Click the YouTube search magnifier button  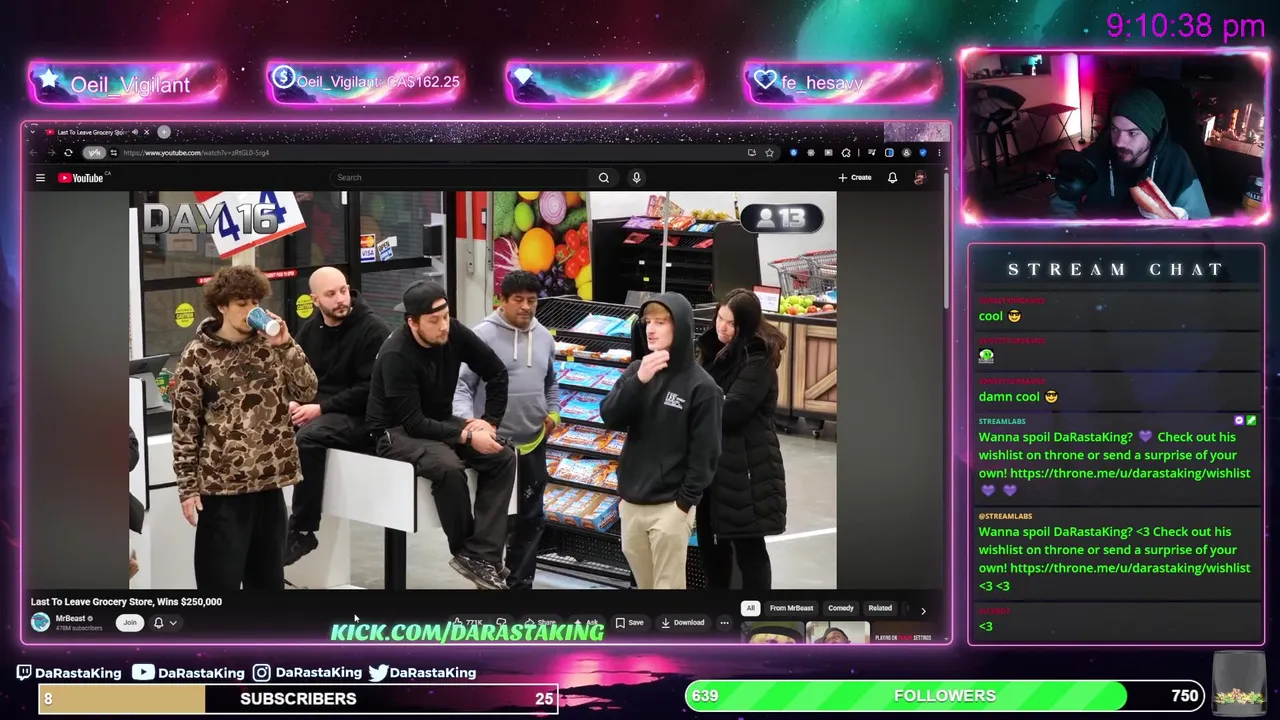tap(603, 177)
